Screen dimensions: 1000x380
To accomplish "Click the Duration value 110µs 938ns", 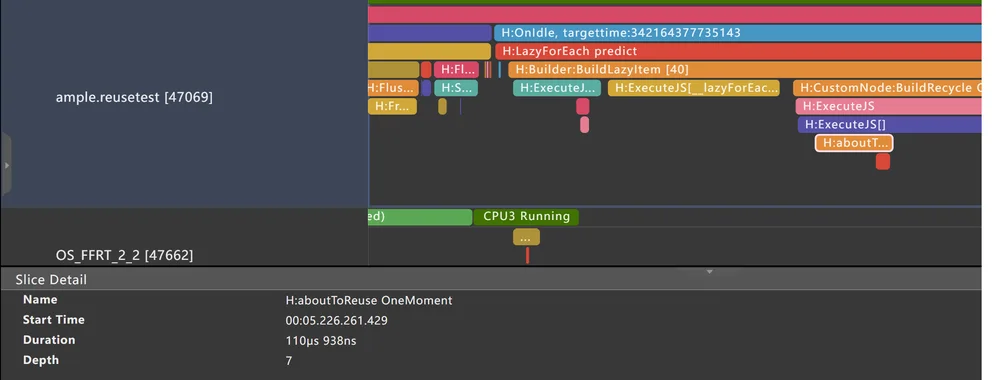I will pos(321,341).
